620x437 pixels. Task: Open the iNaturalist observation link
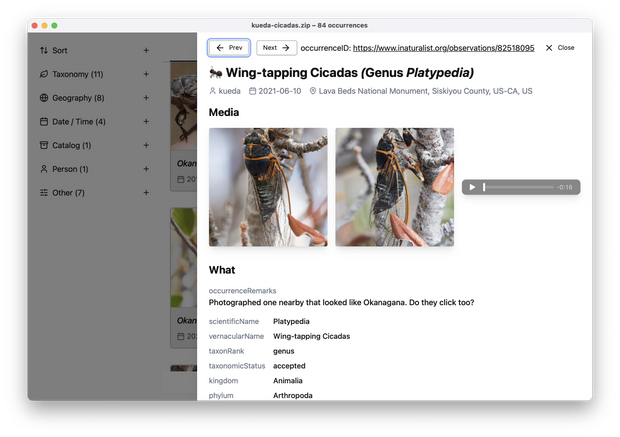pyautogui.click(x=443, y=48)
